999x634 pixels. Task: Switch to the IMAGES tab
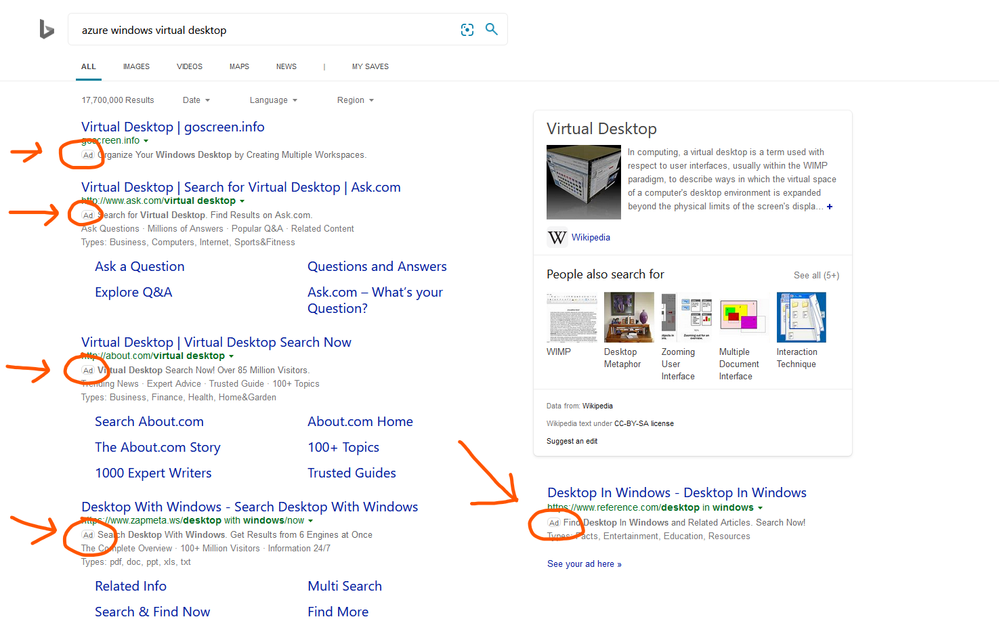[136, 66]
